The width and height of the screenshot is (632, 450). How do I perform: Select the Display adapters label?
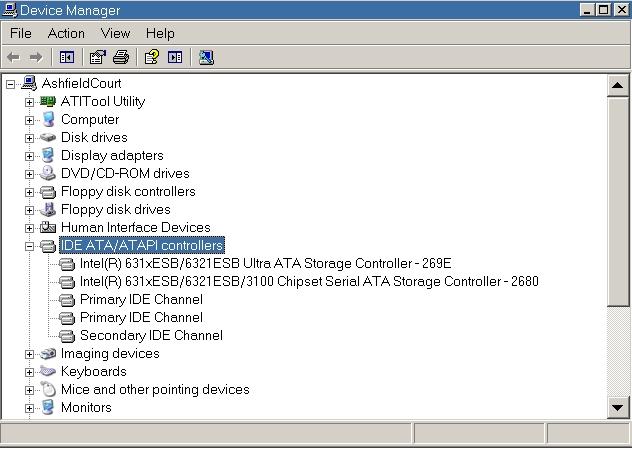[112, 155]
